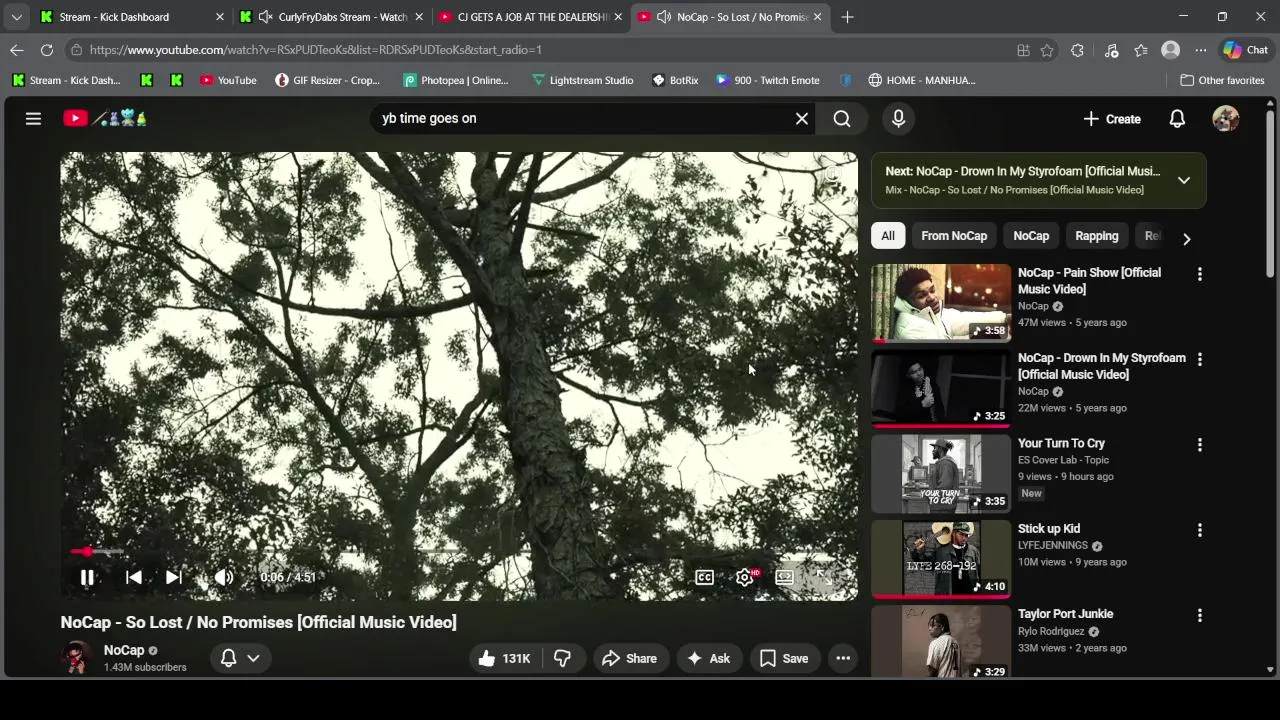Viewport: 1280px width, 720px height.
Task: Enter fullscreen mode on the player
Action: pyautogui.click(x=825, y=577)
